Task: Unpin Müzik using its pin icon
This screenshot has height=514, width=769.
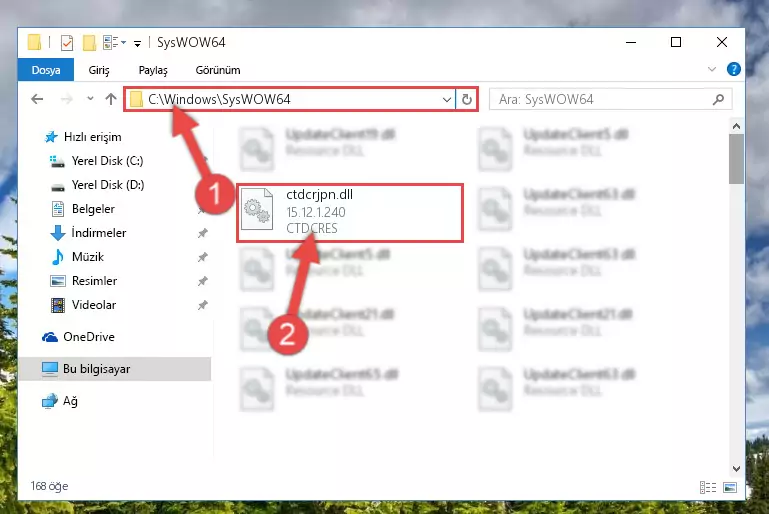Action: [203, 257]
